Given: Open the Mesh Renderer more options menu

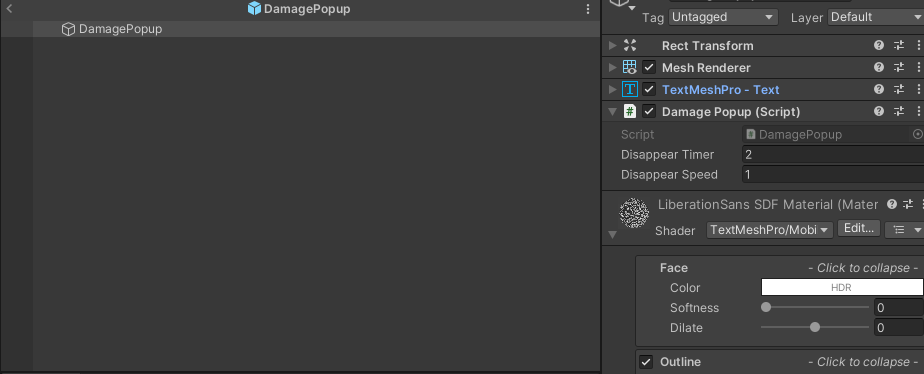Looking at the screenshot, I should (x=918, y=68).
